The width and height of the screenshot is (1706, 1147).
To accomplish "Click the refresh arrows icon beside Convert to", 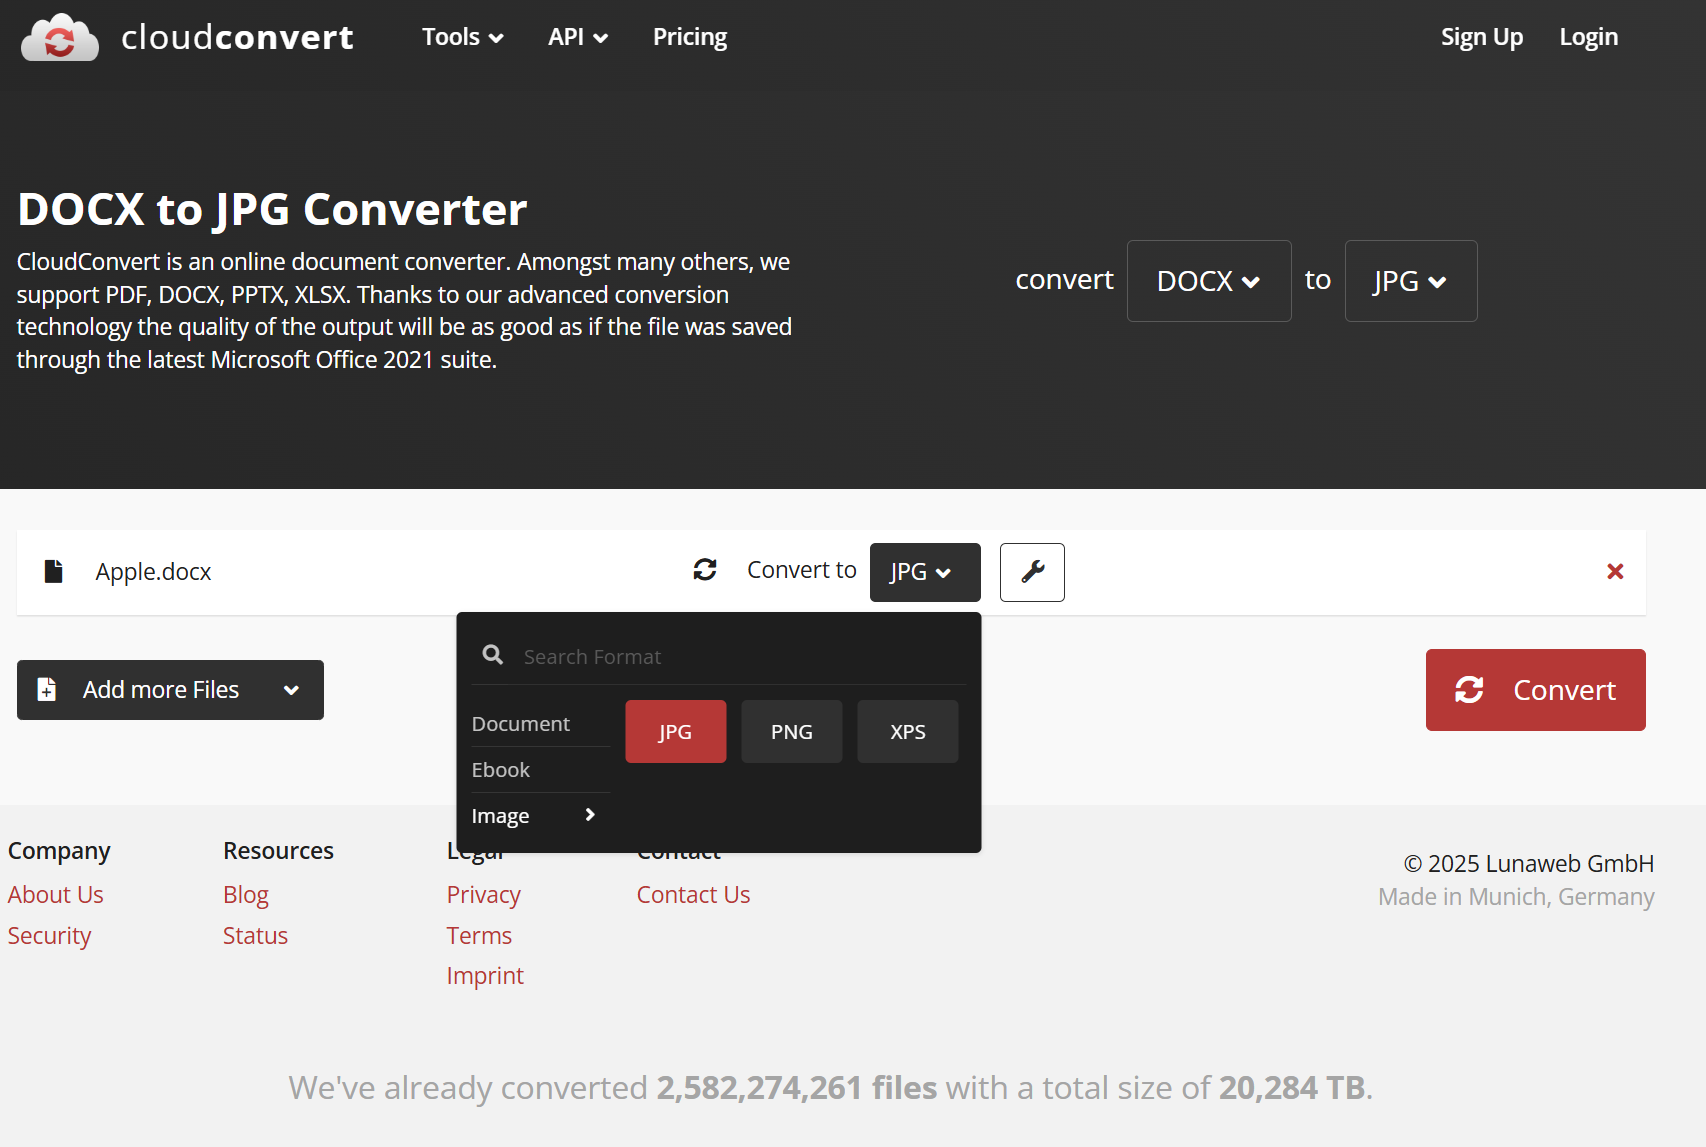I will click(x=705, y=570).
